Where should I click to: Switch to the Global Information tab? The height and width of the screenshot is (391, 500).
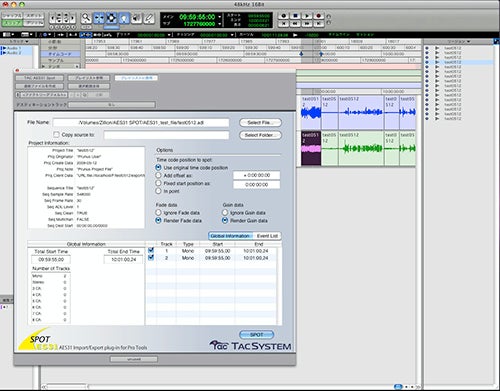click(230, 236)
